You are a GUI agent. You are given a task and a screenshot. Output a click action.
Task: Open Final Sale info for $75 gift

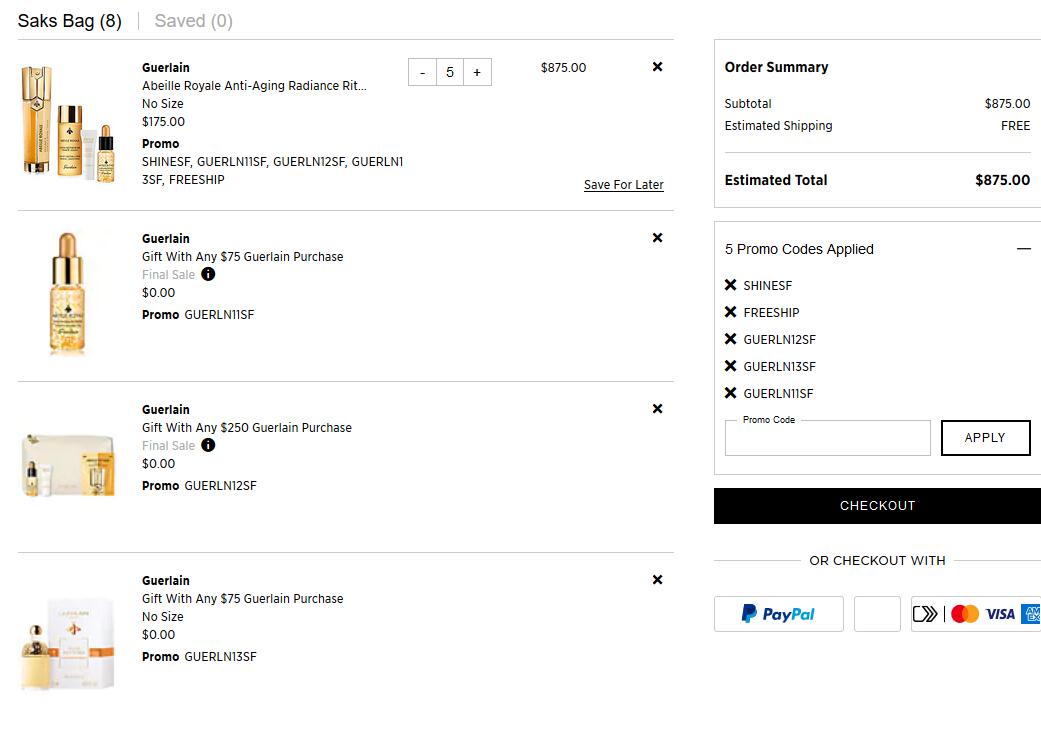click(208, 274)
